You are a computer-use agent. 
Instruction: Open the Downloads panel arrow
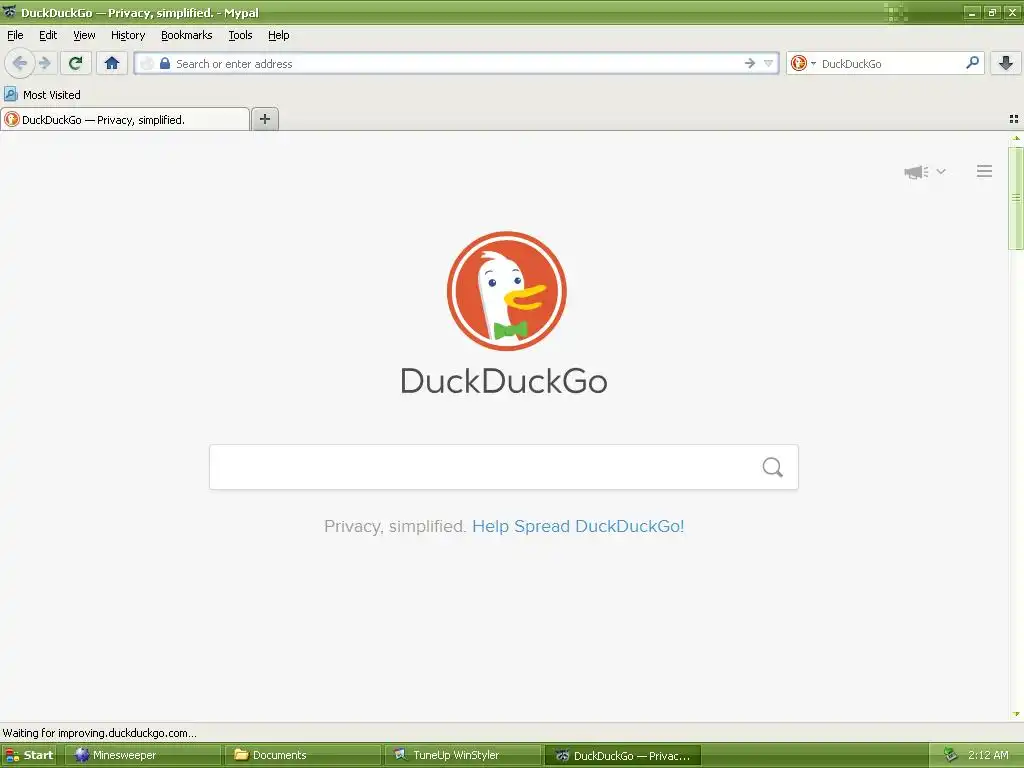(x=1006, y=63)
